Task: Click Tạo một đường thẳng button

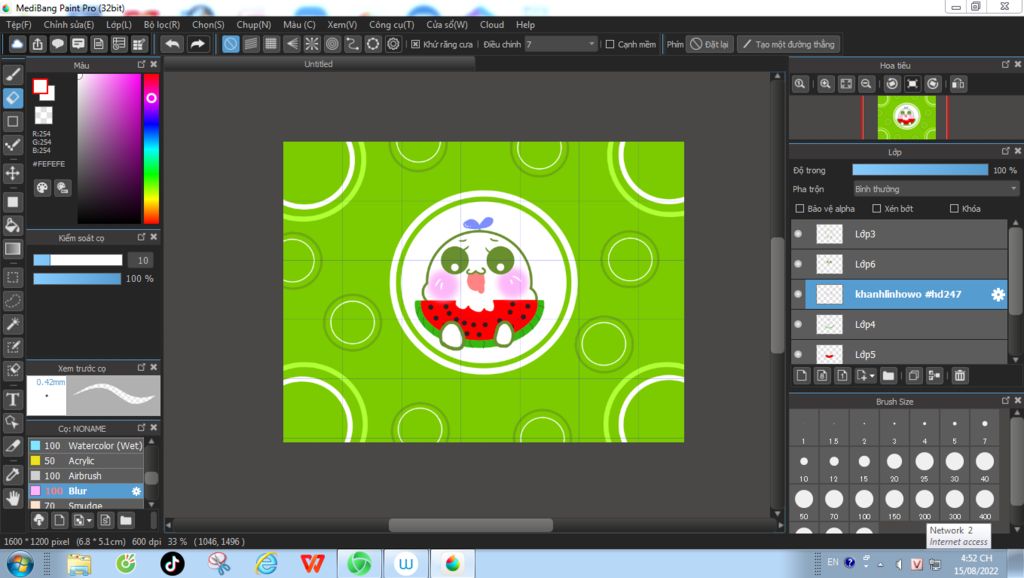Action: pyautogui.click(x=789, y=44)
